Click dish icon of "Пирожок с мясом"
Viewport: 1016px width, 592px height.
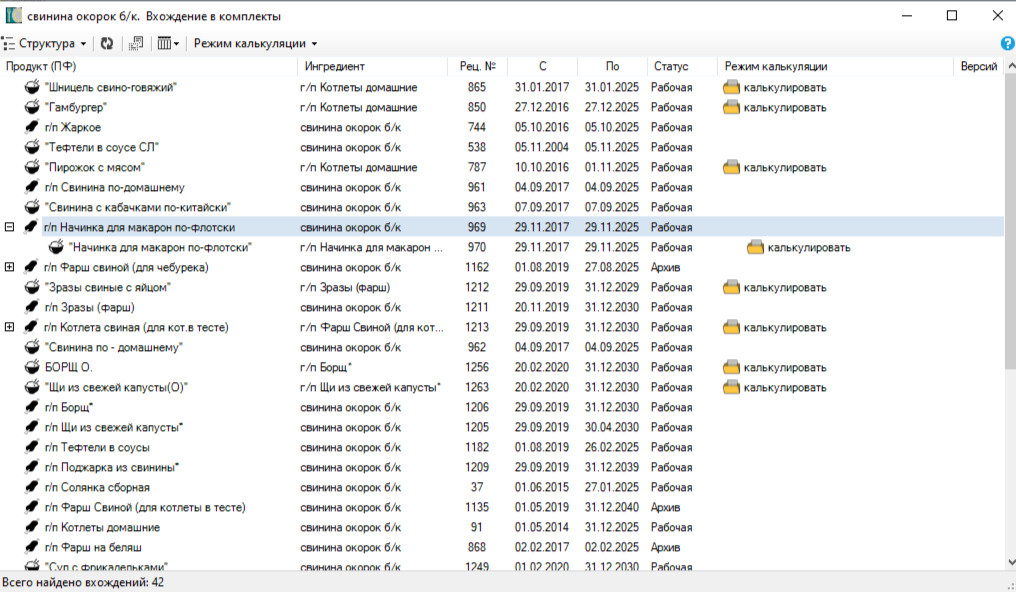pos(32,167)
